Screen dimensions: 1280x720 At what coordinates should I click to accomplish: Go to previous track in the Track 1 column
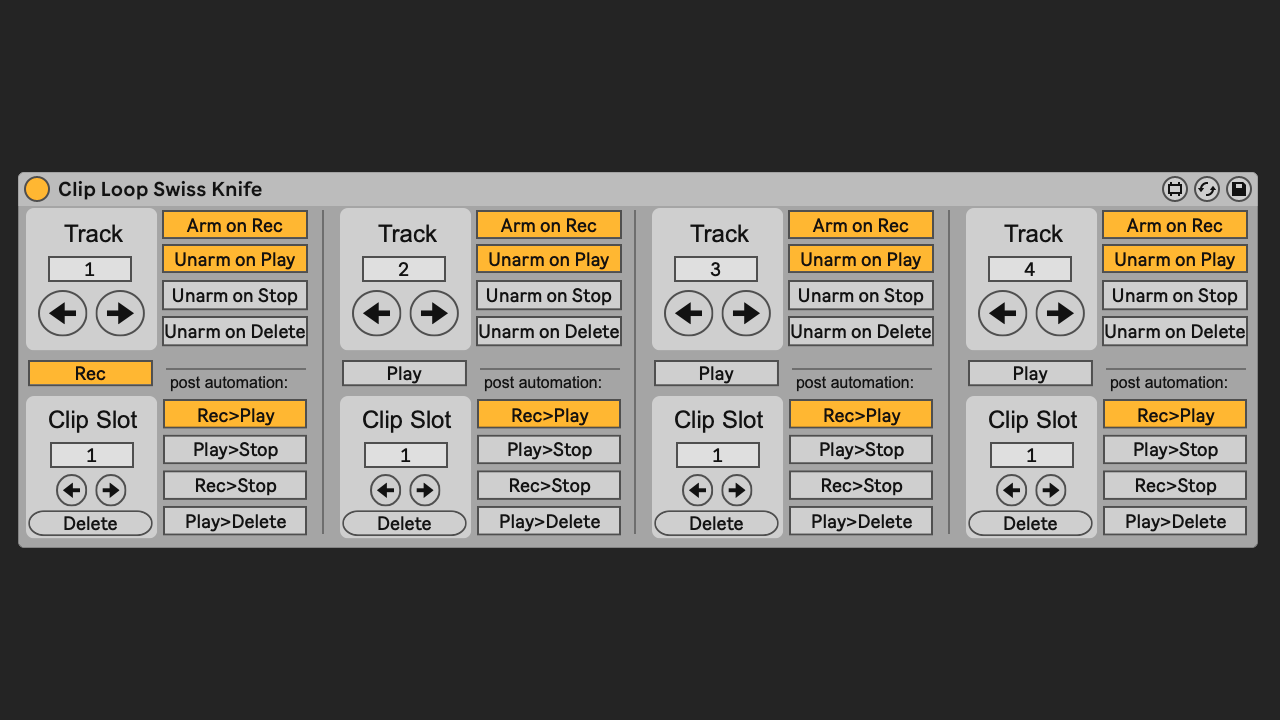pyautogui.click(x=63, y=314)
